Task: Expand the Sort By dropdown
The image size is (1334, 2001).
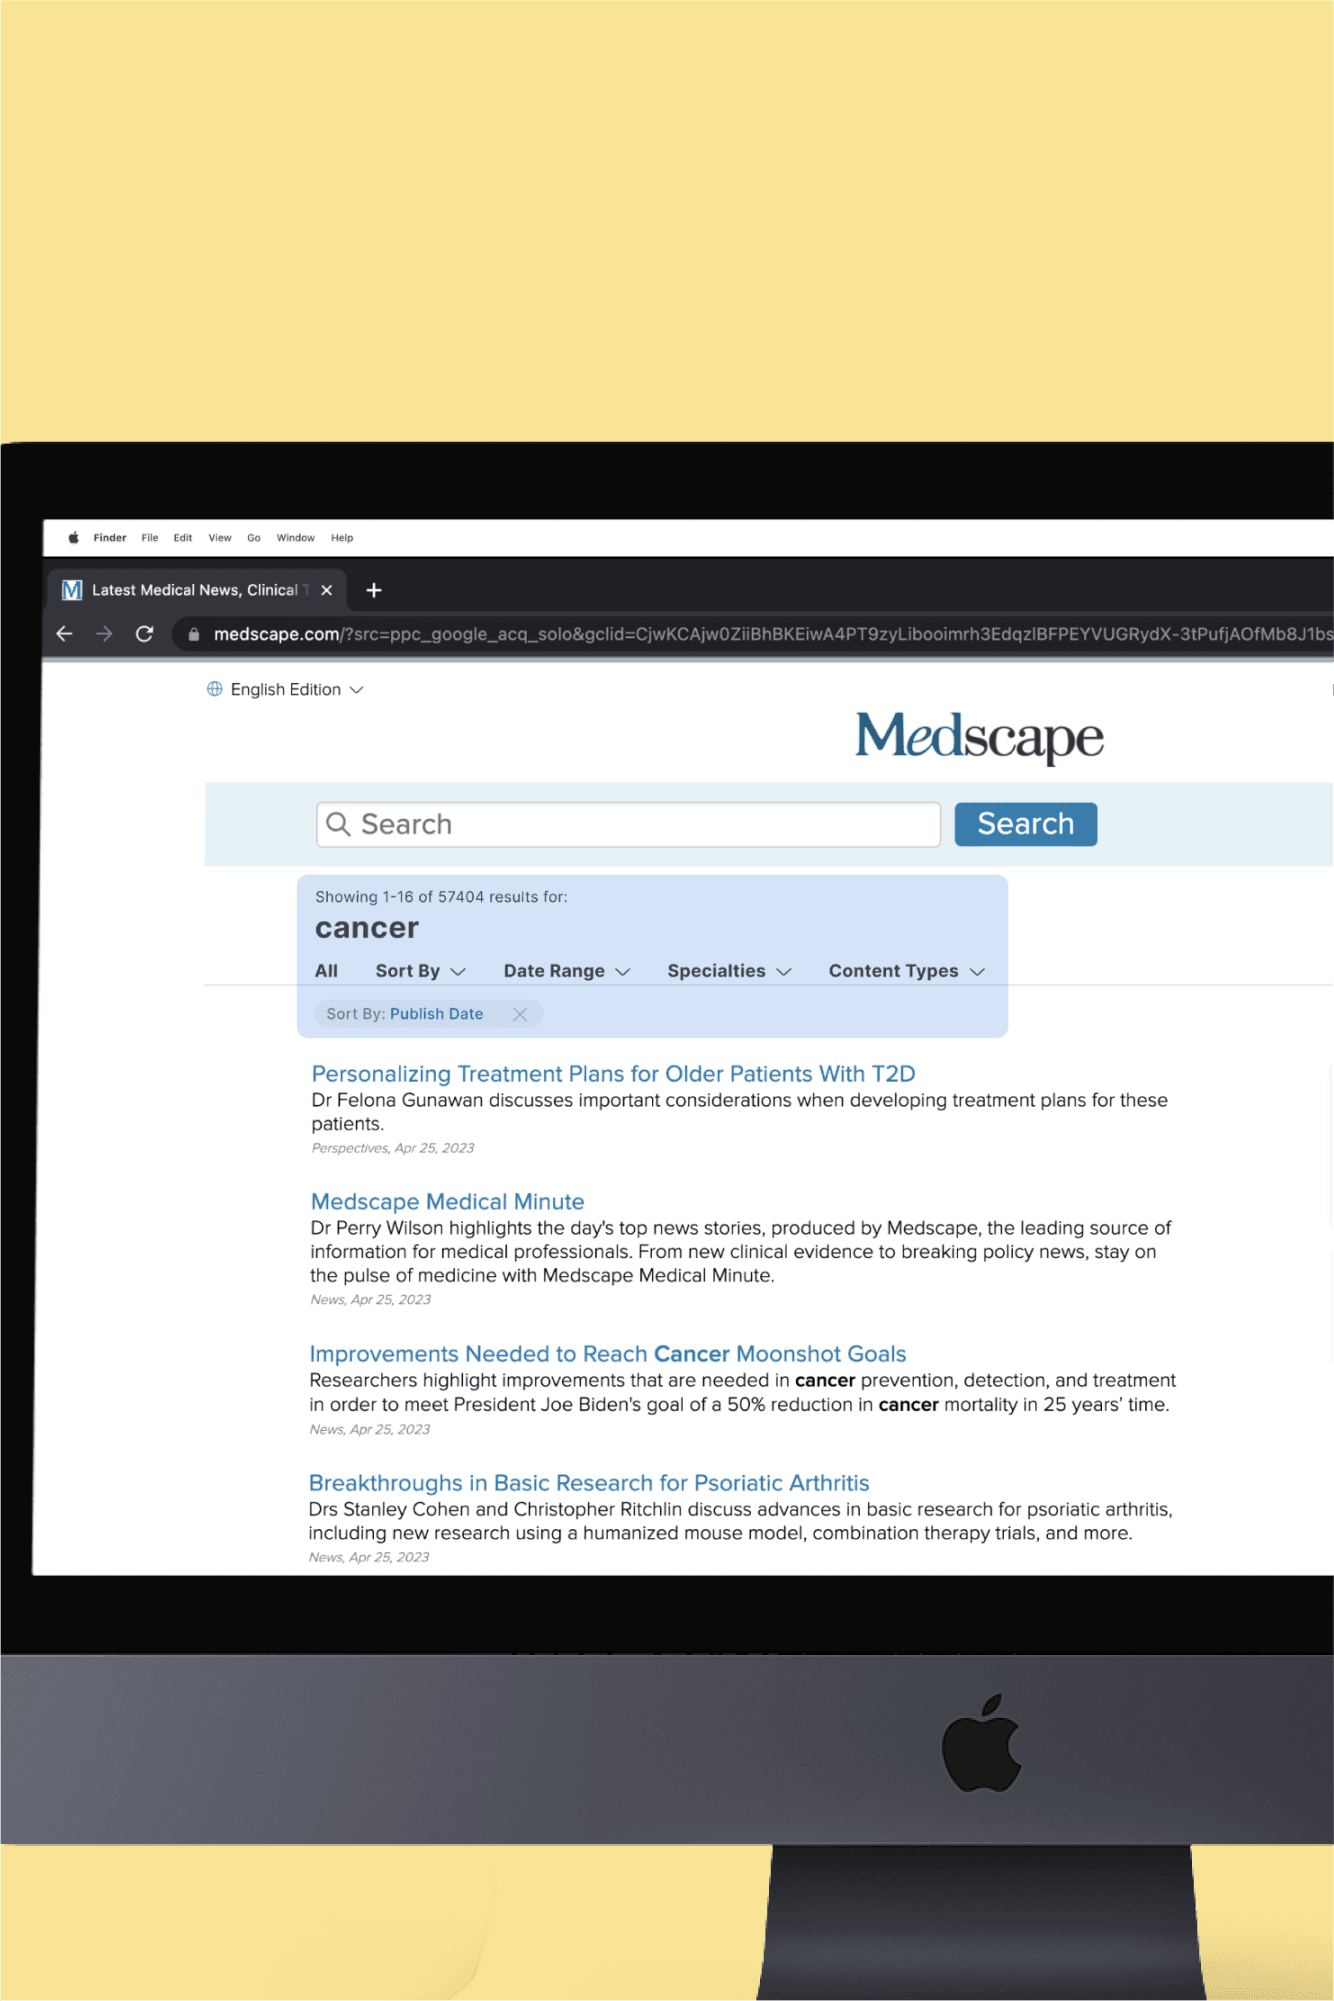Action: [421, 971]
